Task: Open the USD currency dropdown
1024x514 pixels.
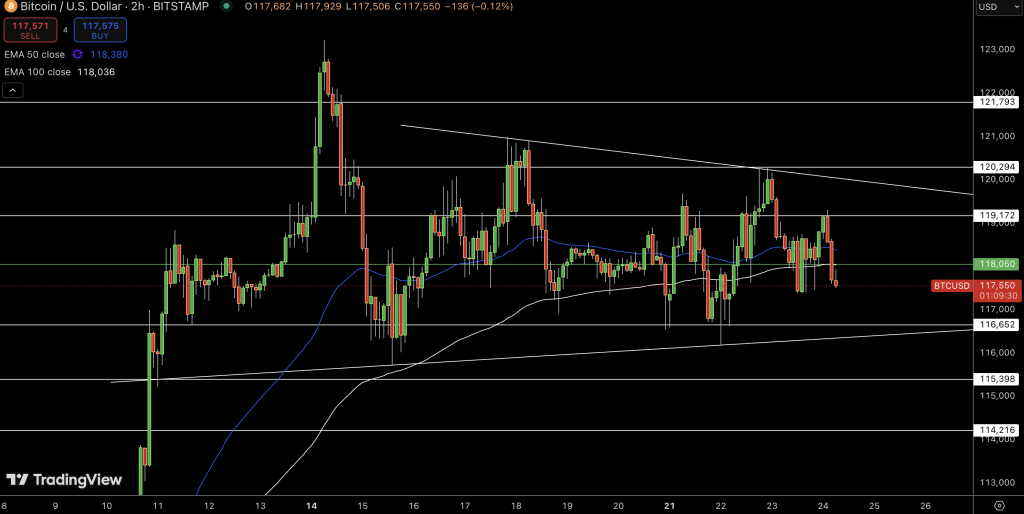Action: 998,7
